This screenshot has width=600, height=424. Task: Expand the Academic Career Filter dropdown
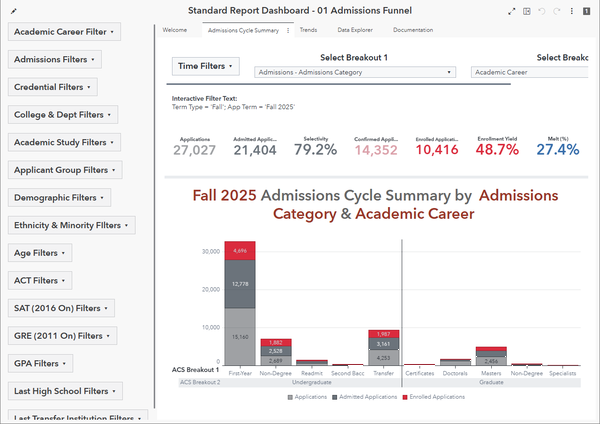[x=64, y=32]
